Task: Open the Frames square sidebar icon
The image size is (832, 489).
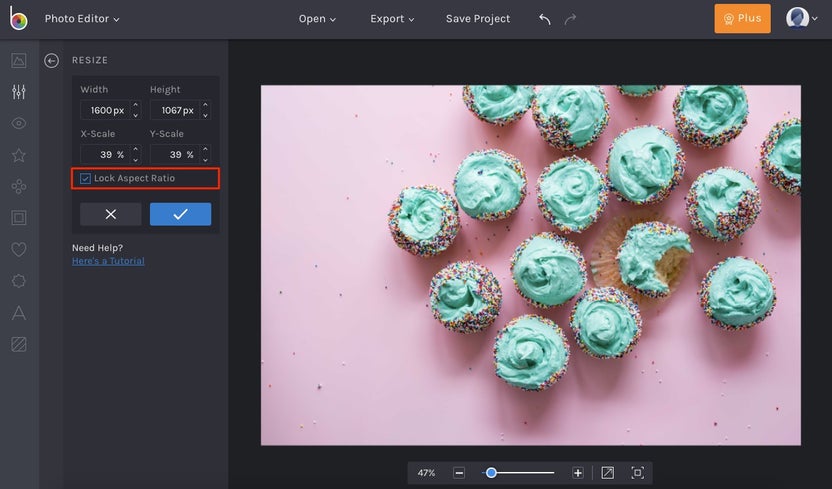Action: coord(19,217)
